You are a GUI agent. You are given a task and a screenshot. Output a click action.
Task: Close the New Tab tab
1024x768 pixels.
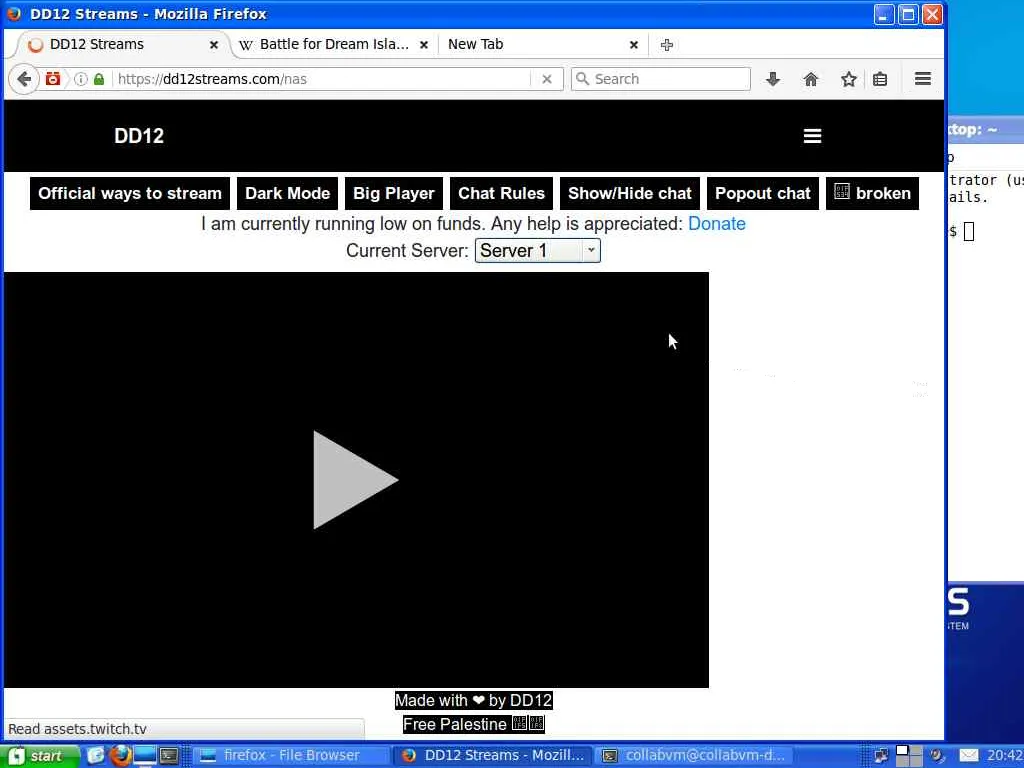pyautogui.click(x=633, y=44)
